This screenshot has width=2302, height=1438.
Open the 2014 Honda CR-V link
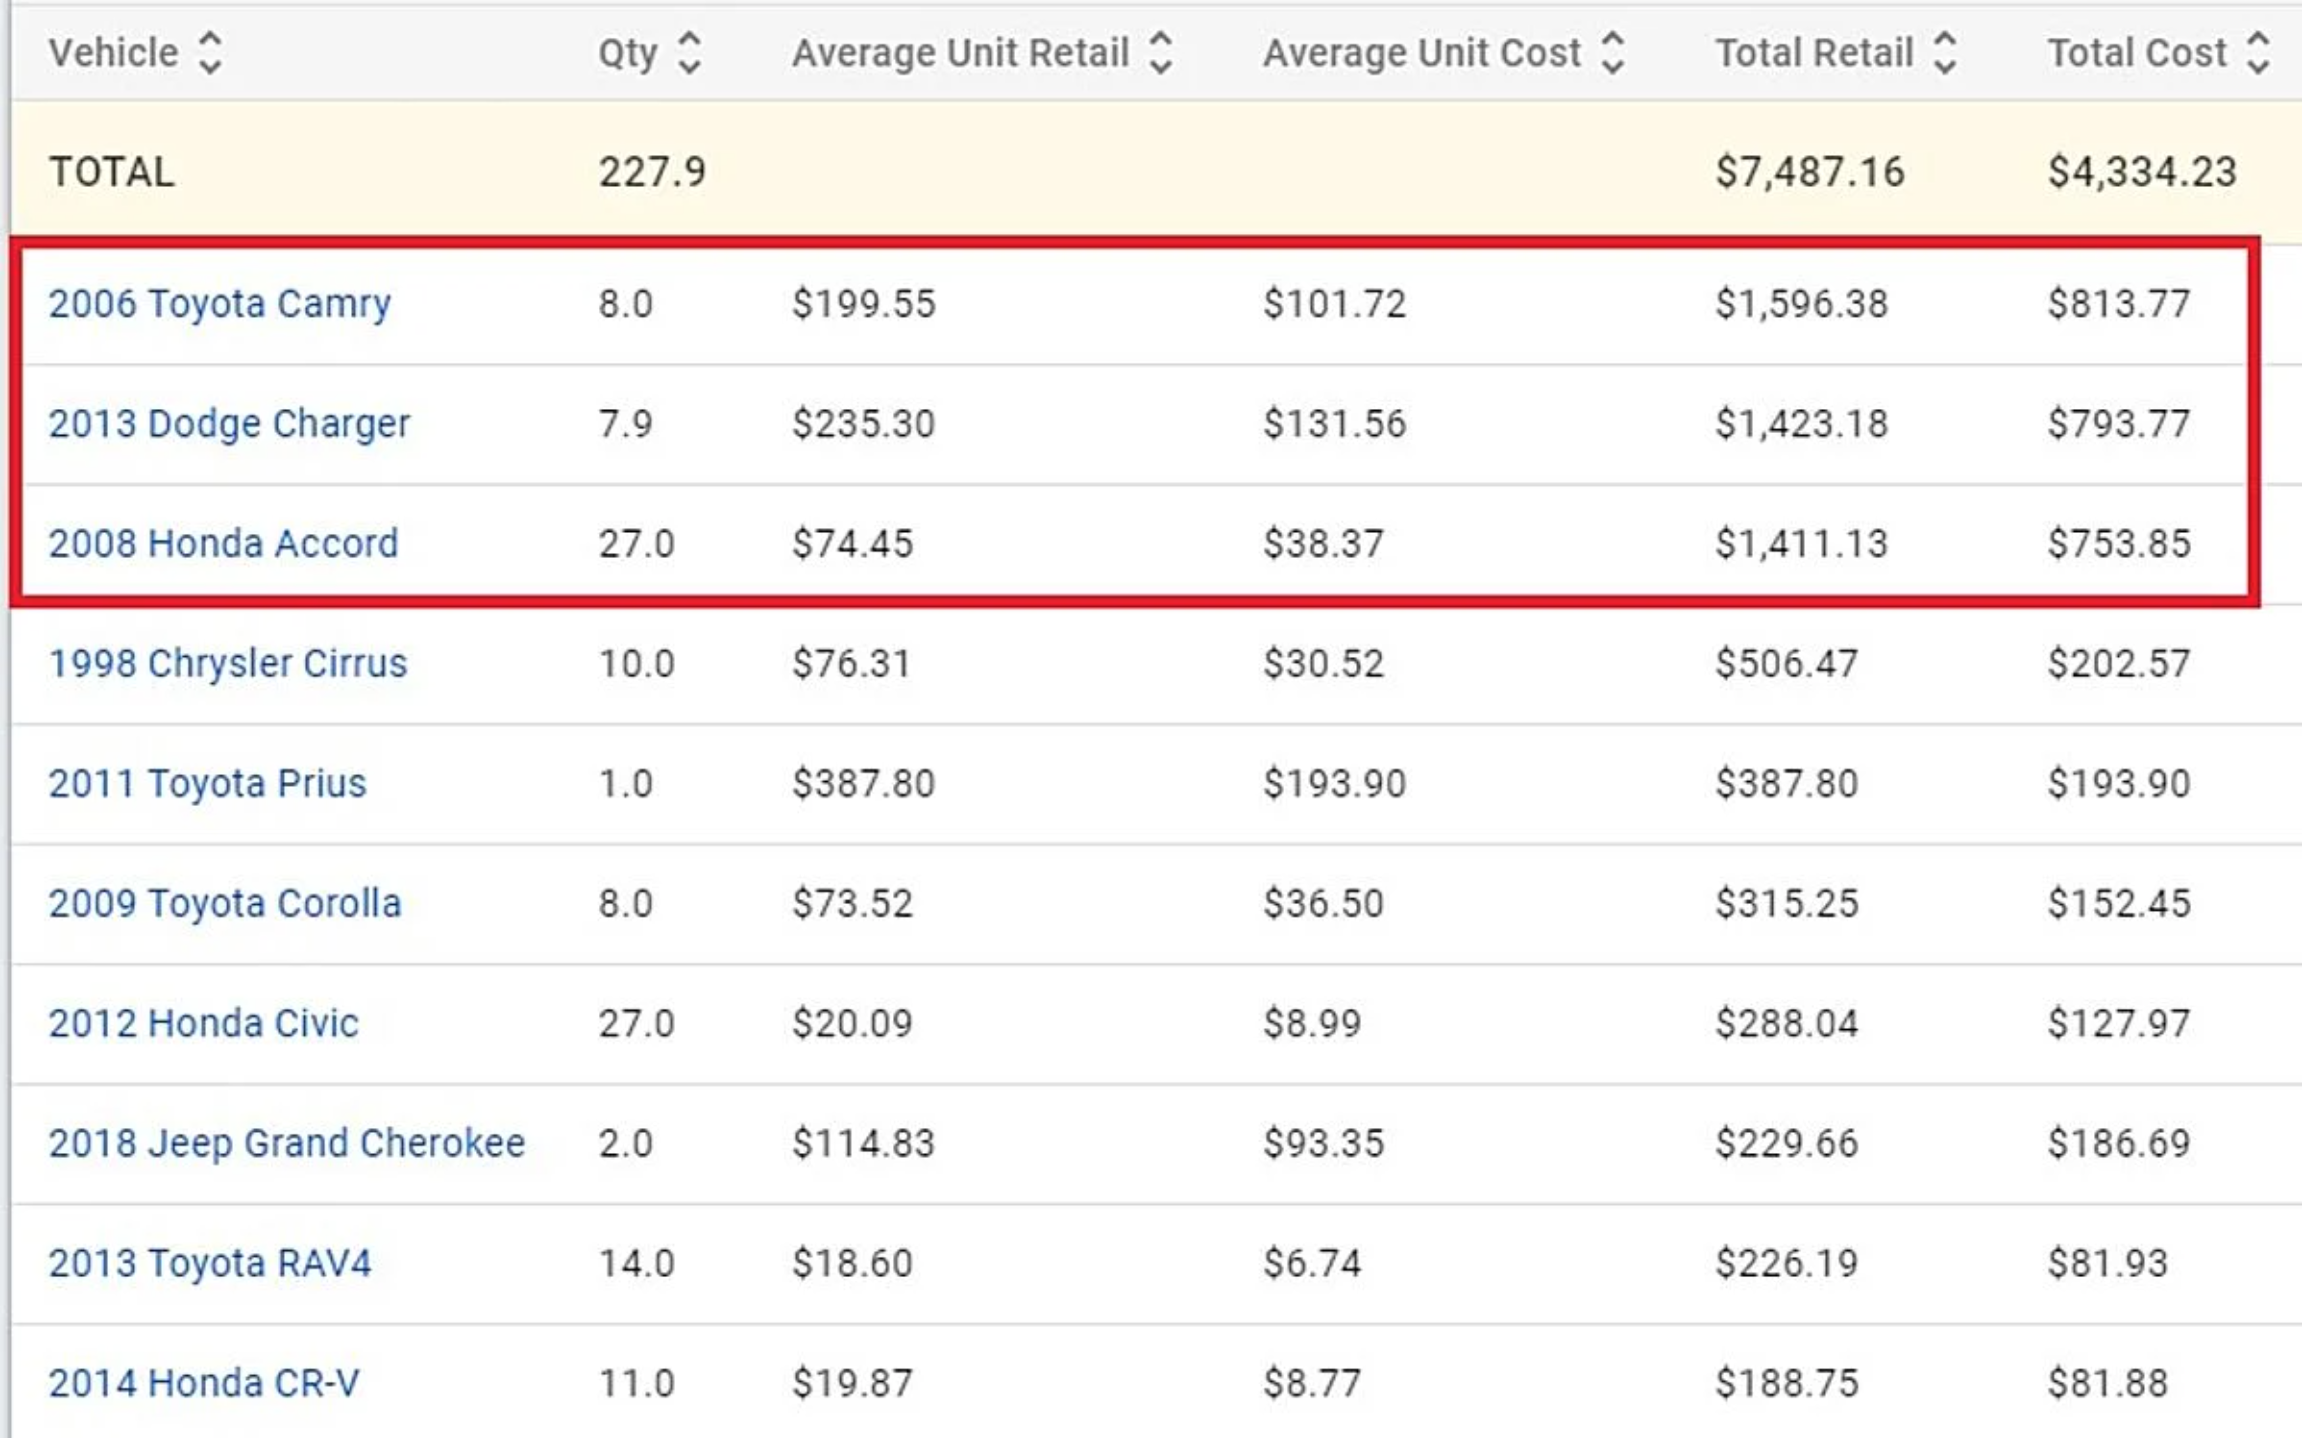click(x=203, y=1384)
